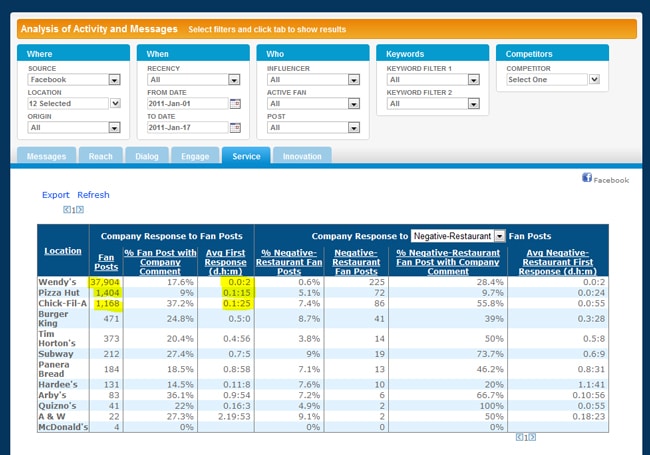Expand the Influencer dropdown

(313, 80)
